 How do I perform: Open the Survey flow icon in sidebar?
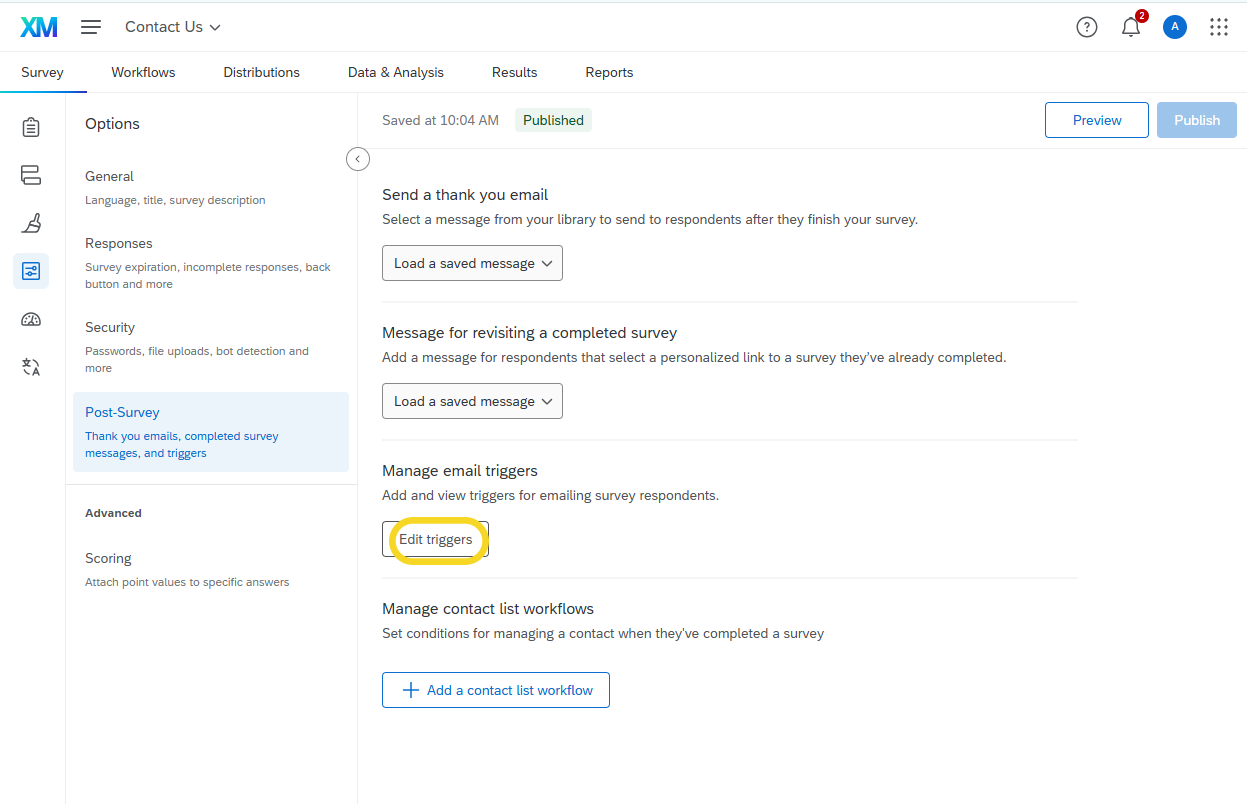click(x=31, y=175)
